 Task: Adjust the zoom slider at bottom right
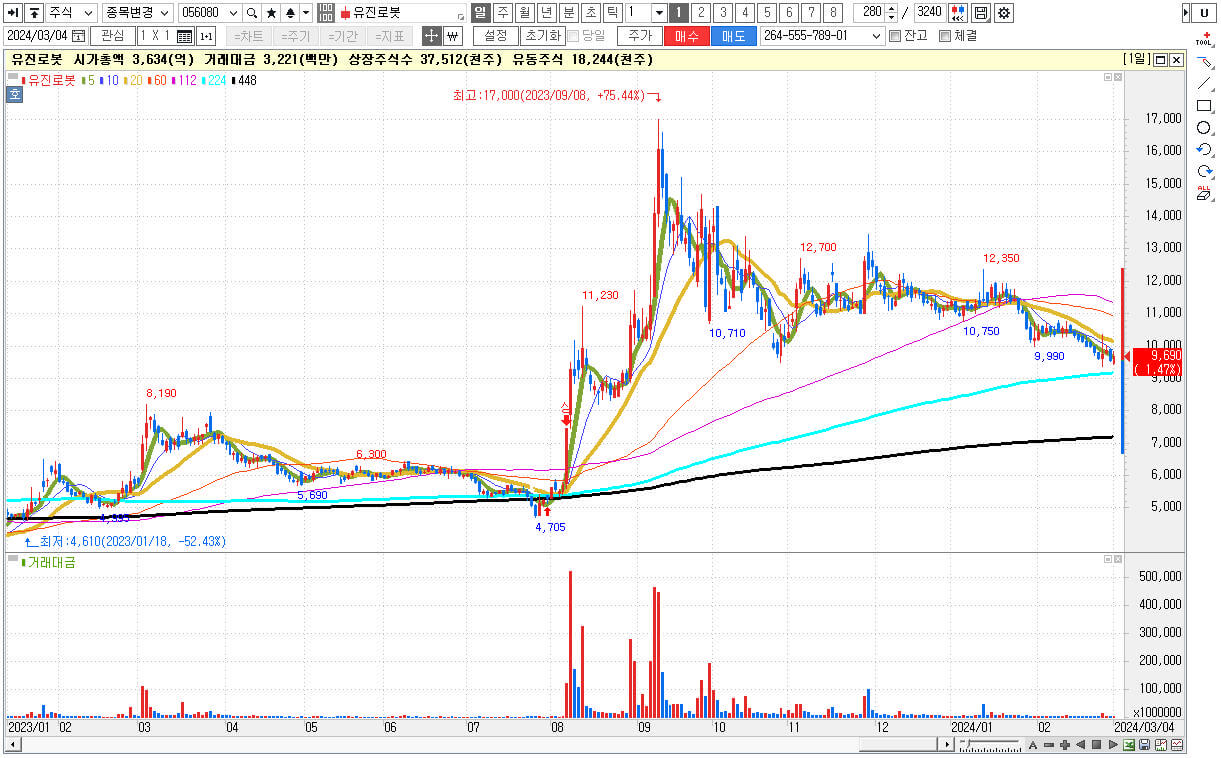click(990, 745)
